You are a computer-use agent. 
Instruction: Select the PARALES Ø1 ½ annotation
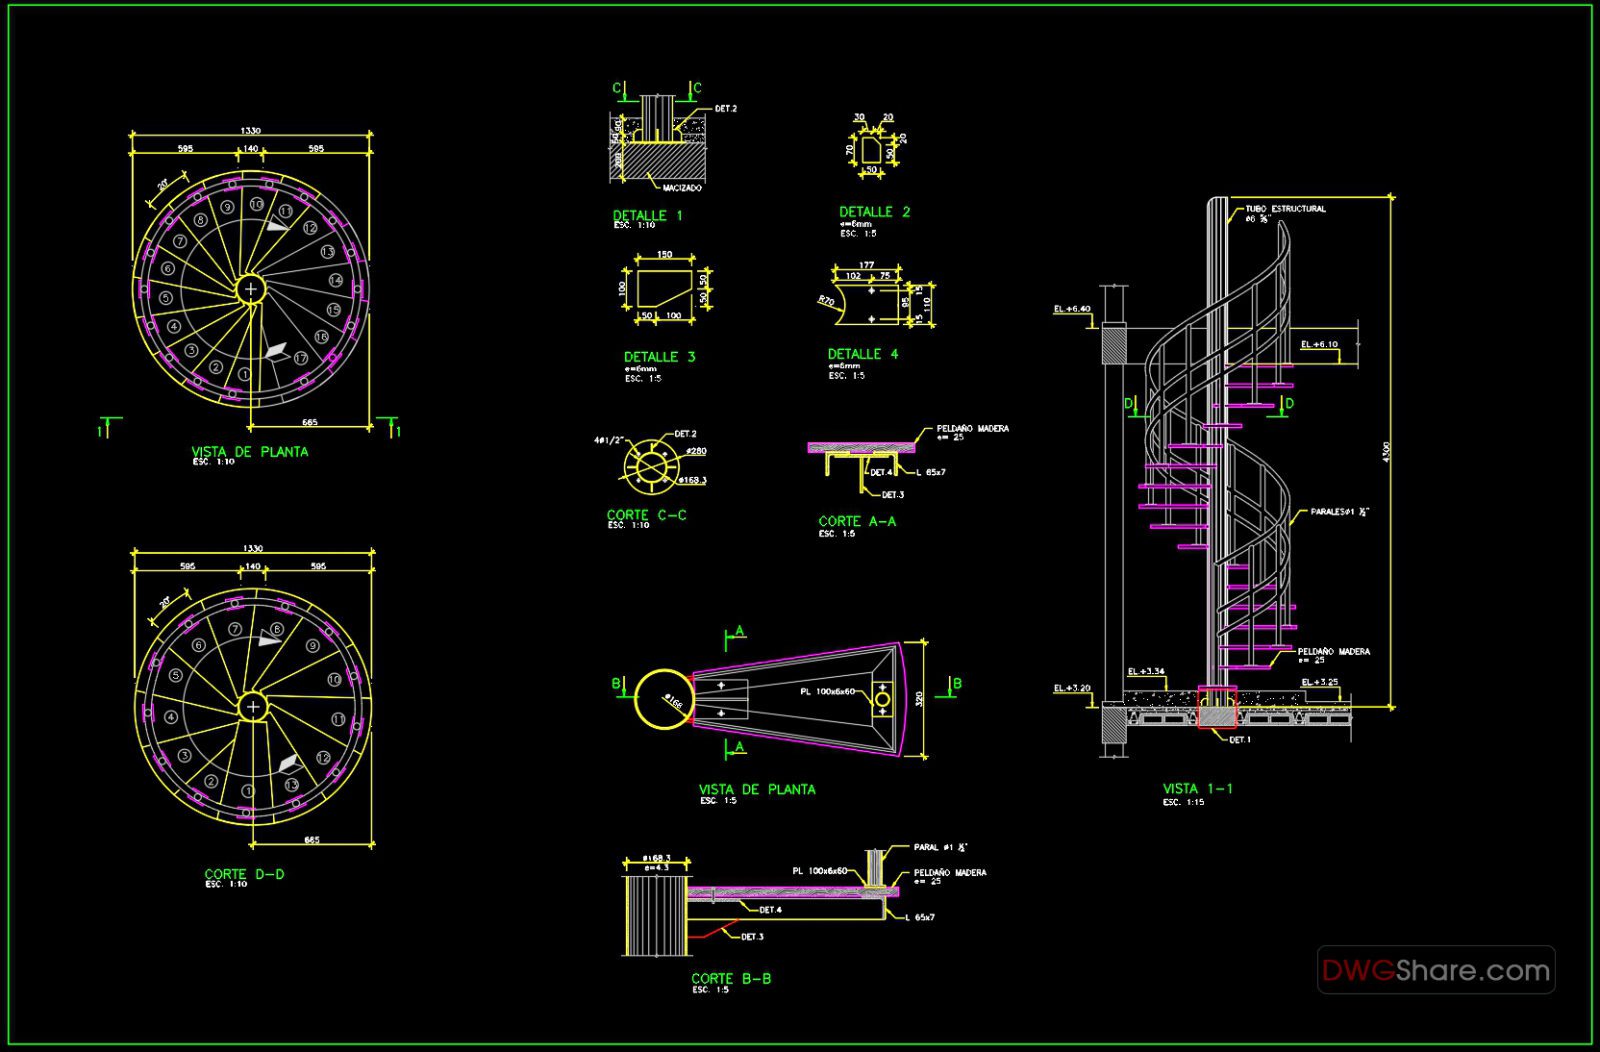[x=1340, y=512]
